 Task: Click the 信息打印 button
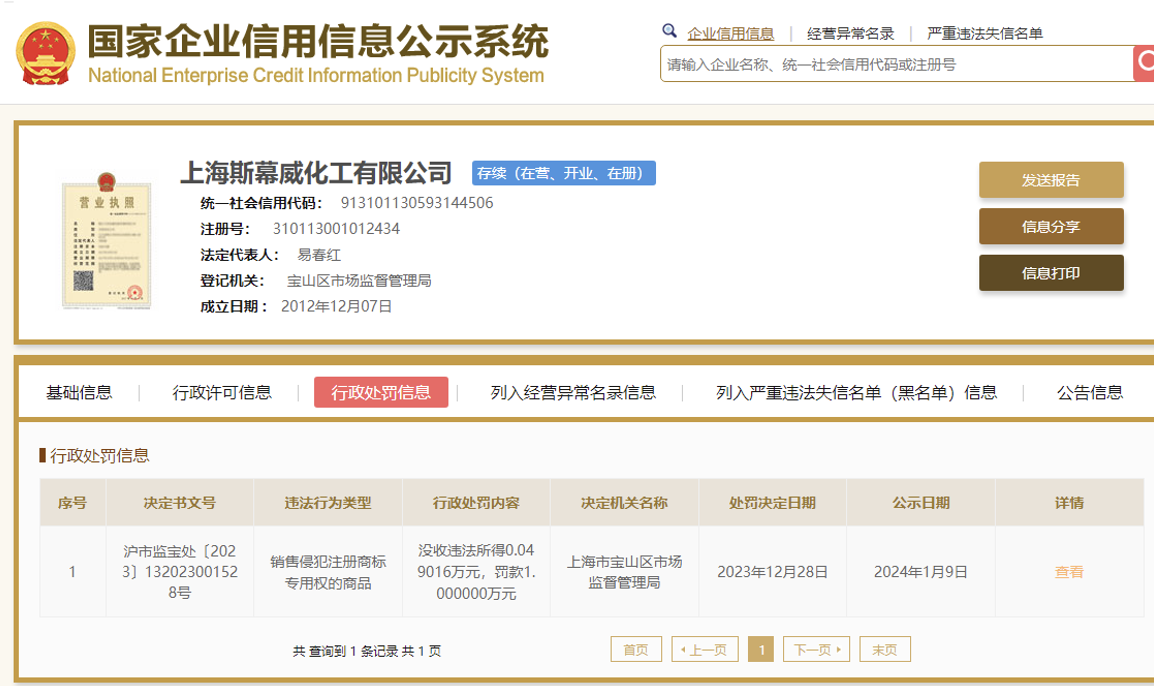tap(1050, 273)
